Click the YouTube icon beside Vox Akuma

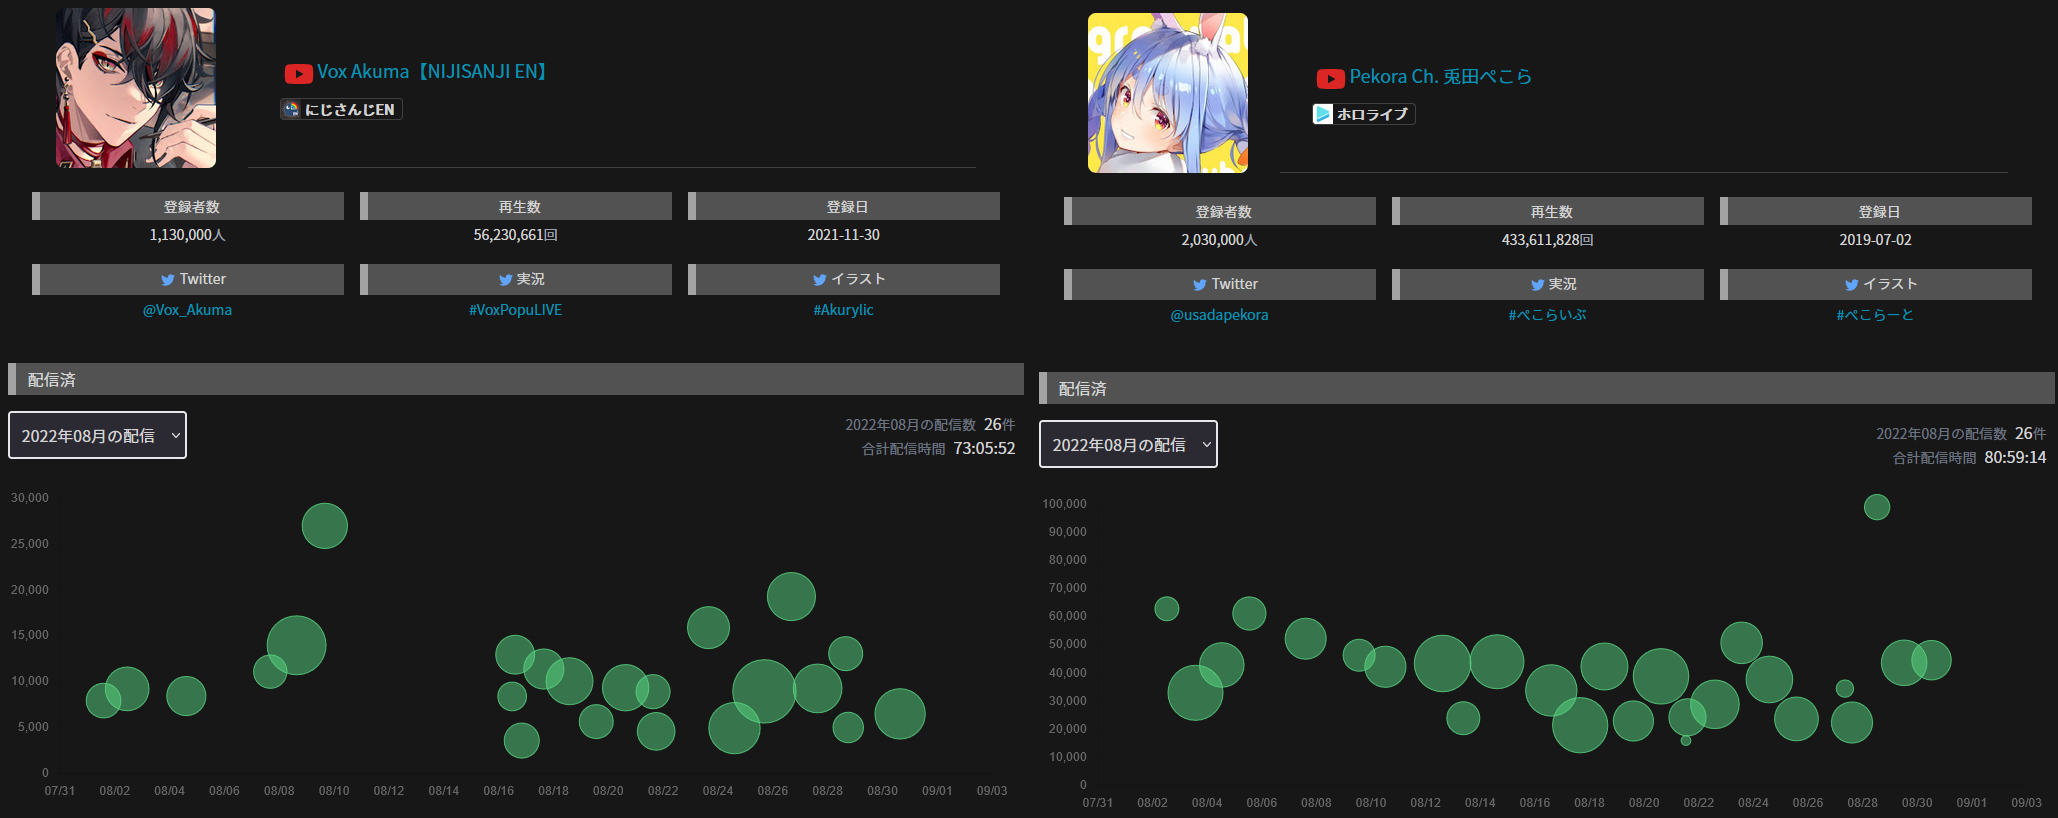click(298, 73)
